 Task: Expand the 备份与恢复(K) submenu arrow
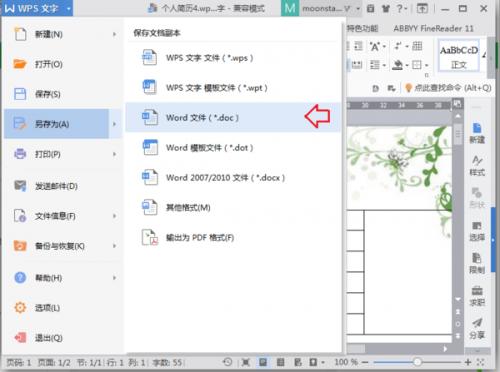pos(114,246)
